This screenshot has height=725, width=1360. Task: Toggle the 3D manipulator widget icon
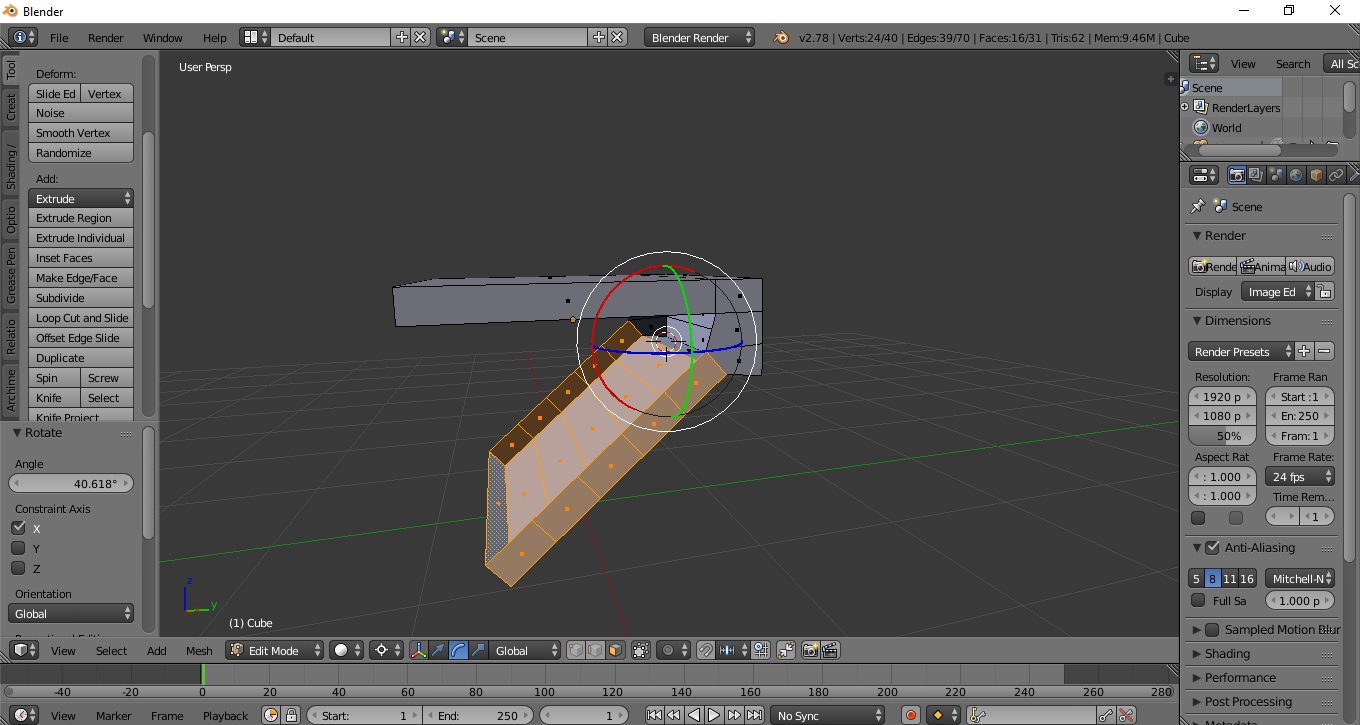point(419,650)
